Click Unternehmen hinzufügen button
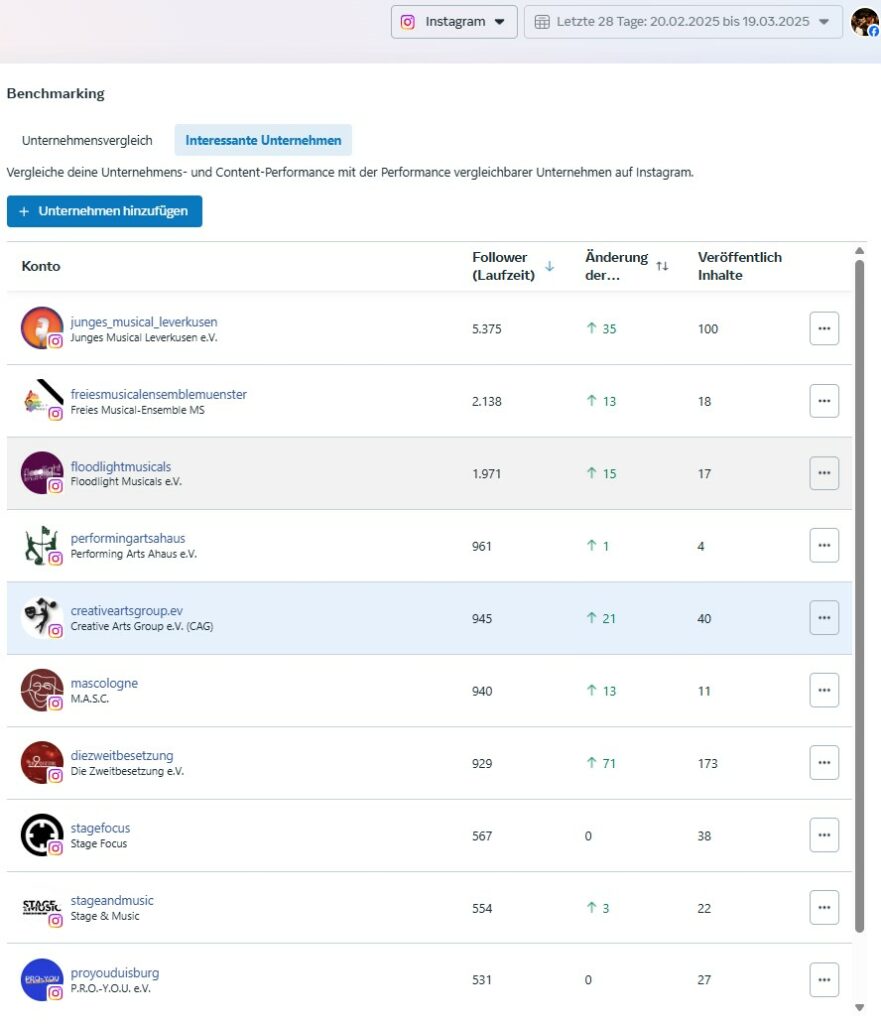Viewport: 881px width, 1024px height. coord(104,211)
